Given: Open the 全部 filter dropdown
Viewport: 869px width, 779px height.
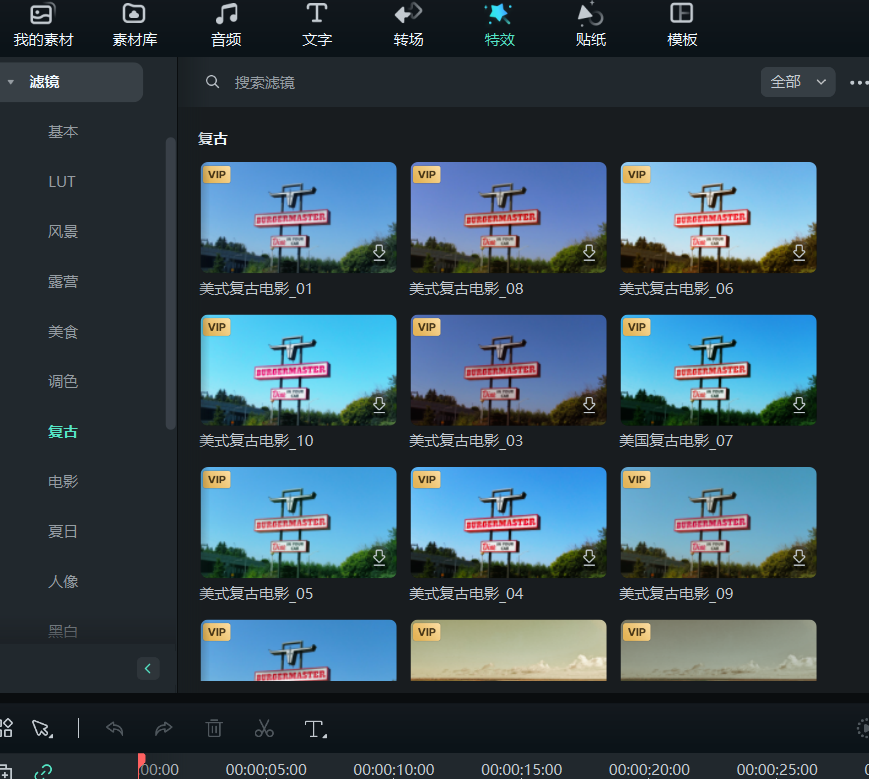Looking at the screenshot, I should 797,82.
